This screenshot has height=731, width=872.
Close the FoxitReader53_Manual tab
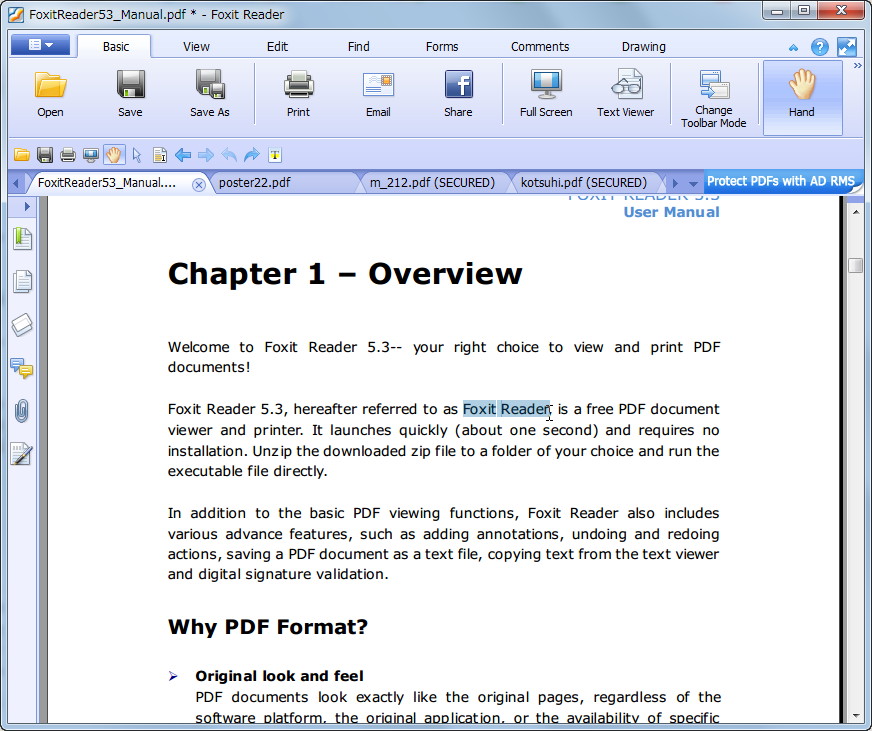coord(199,185)
